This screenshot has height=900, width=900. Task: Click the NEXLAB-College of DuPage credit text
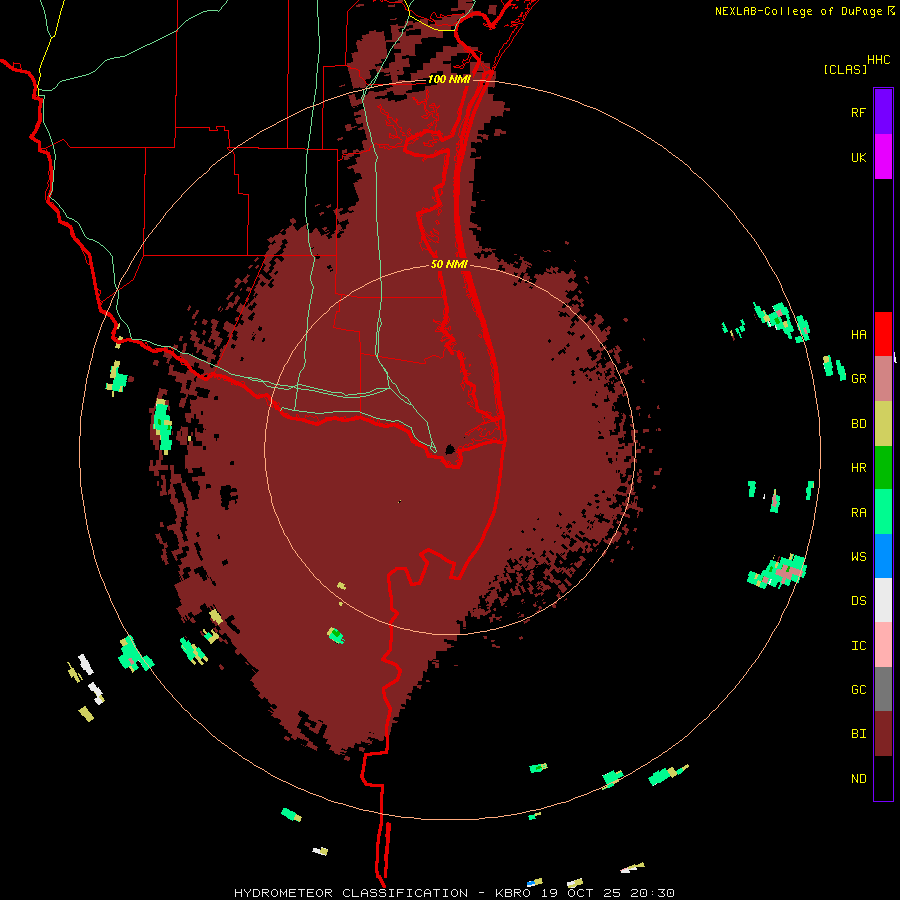tap(800, 11)
